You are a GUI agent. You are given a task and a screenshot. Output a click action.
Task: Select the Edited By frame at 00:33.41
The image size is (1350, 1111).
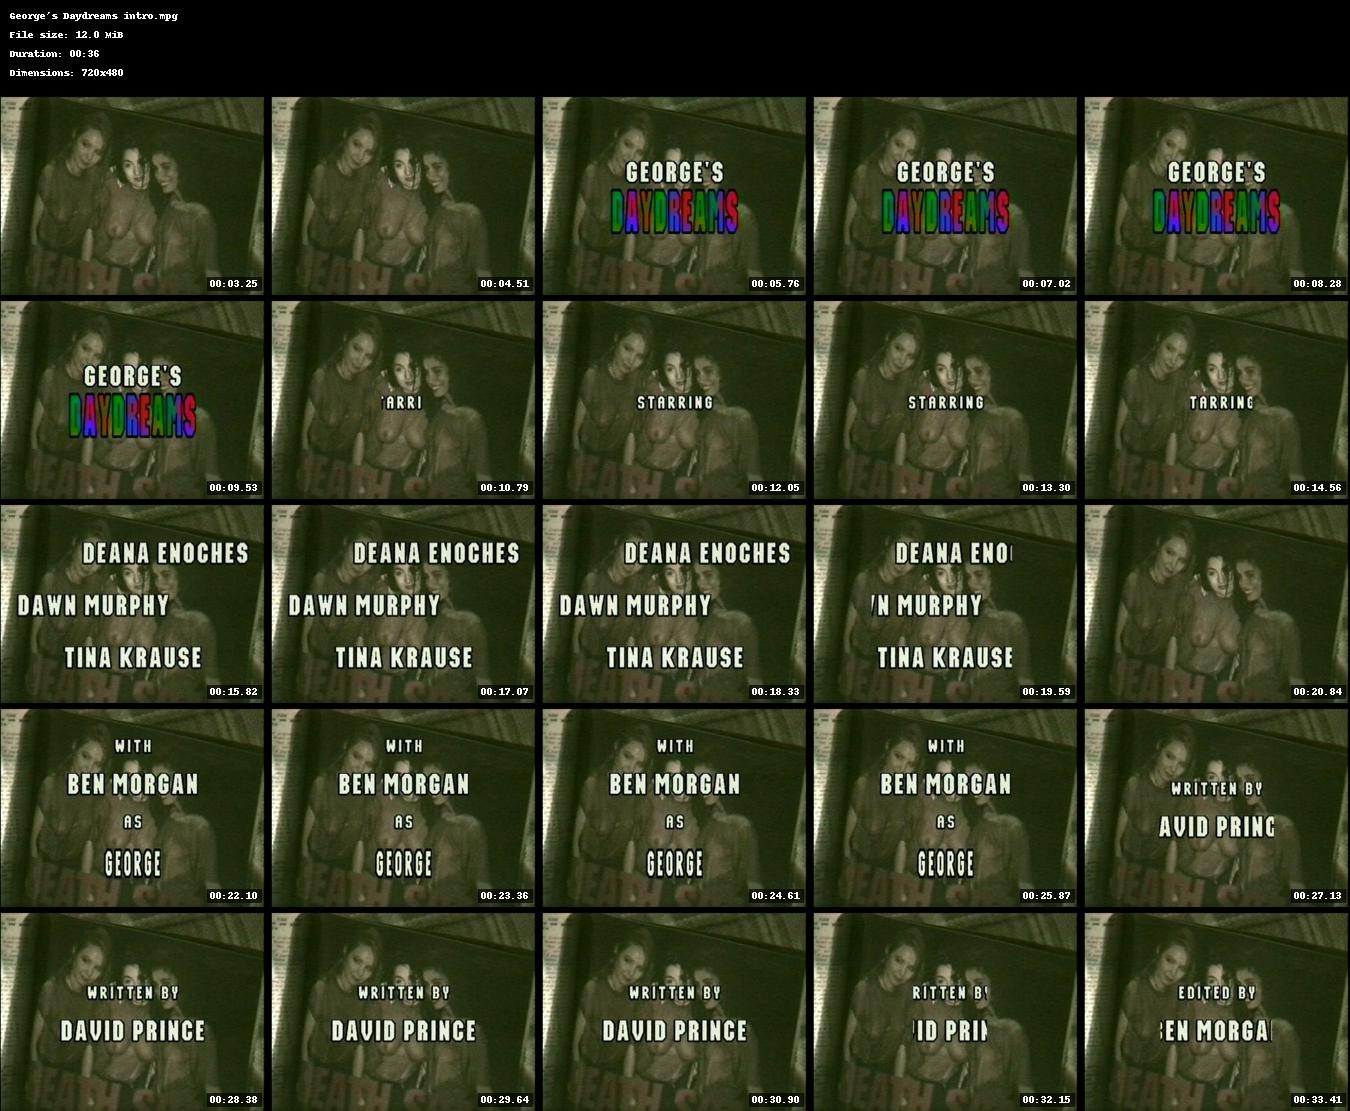[x=1216, y=1012]
